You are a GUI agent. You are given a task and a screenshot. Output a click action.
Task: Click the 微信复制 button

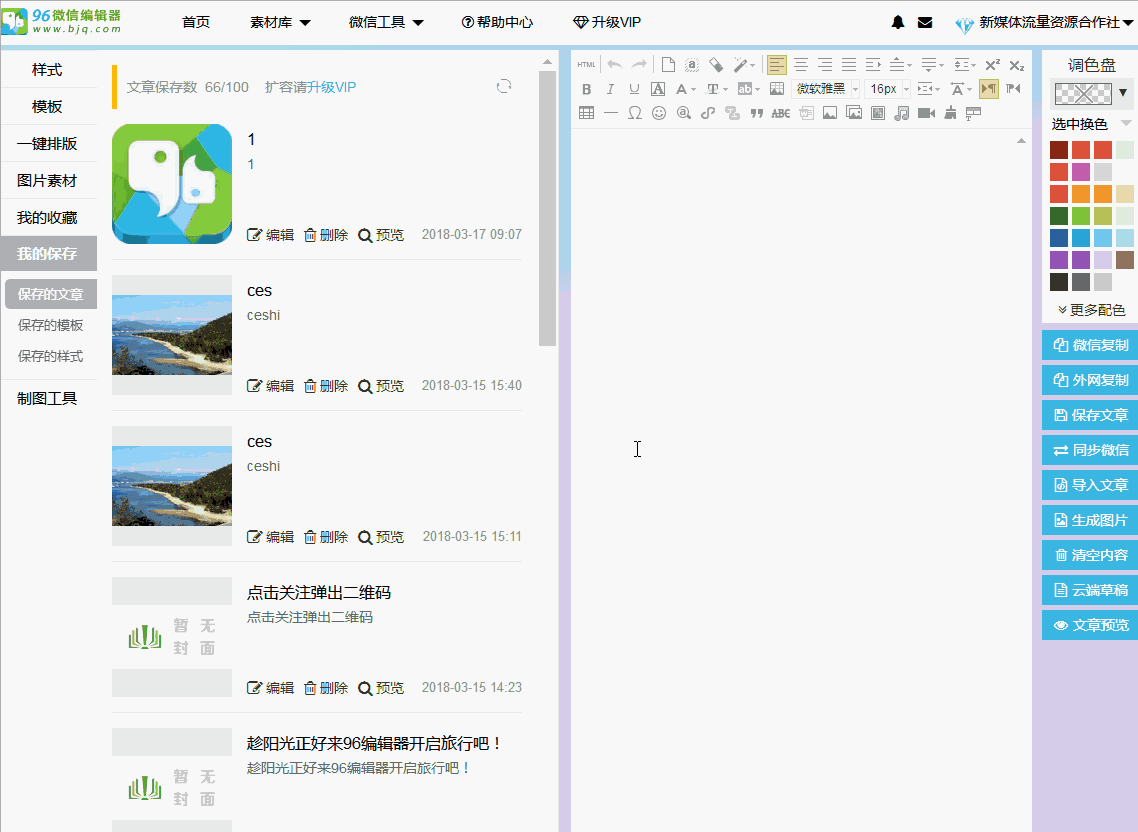[x=1090, y=345]
